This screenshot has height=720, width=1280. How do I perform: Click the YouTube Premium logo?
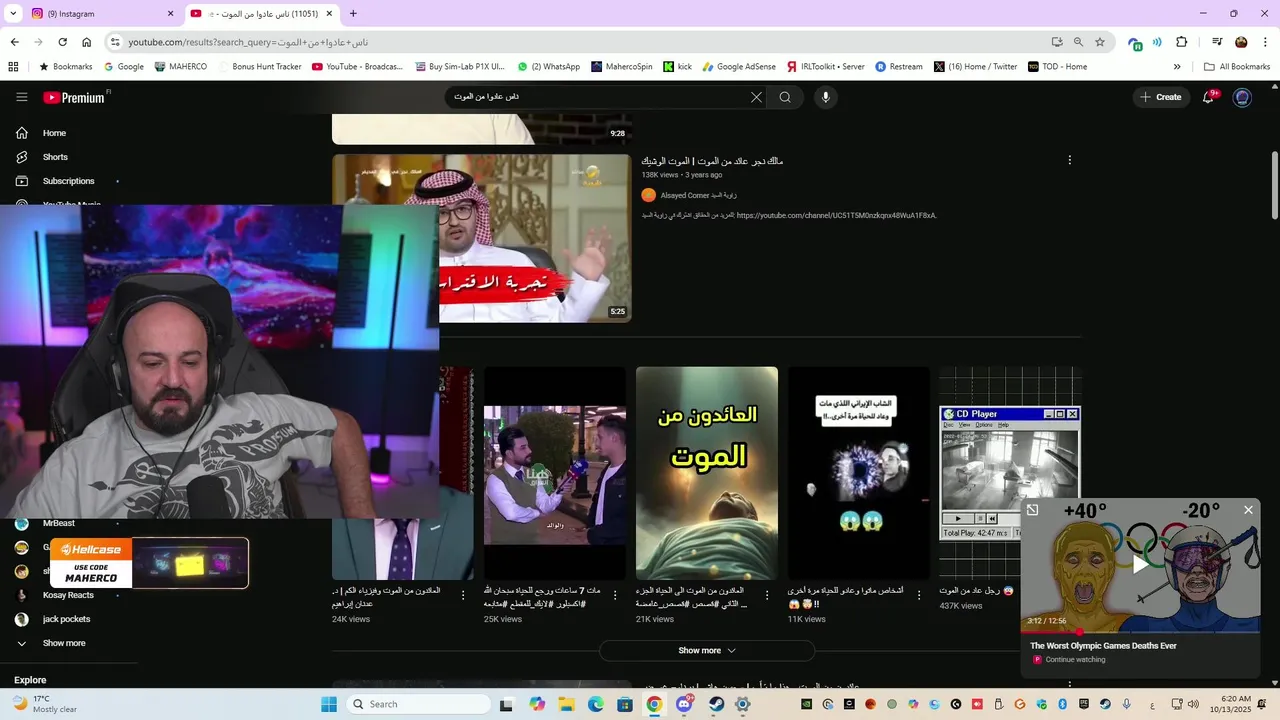pos(74,97)
